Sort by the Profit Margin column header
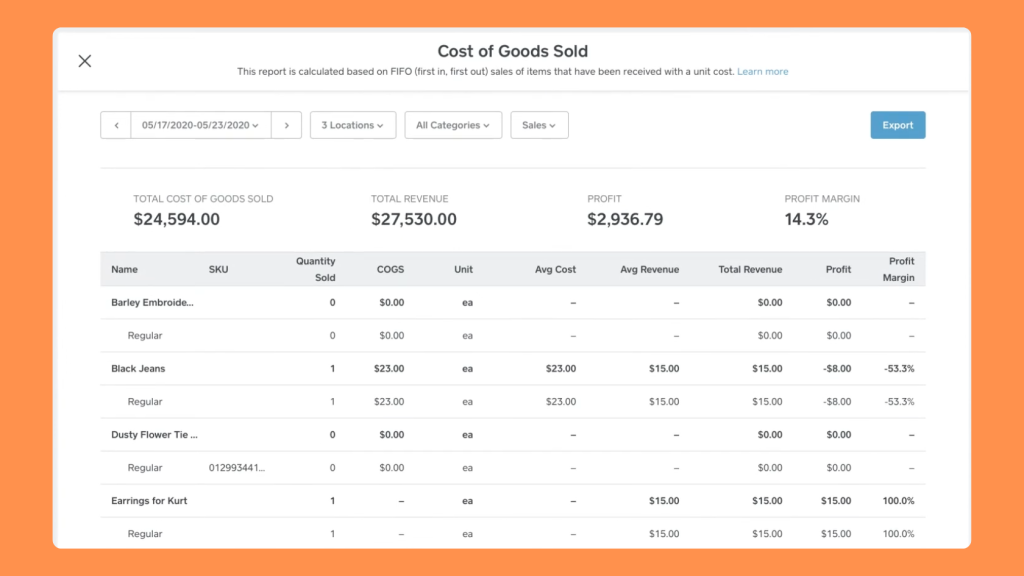 point(900,269)
